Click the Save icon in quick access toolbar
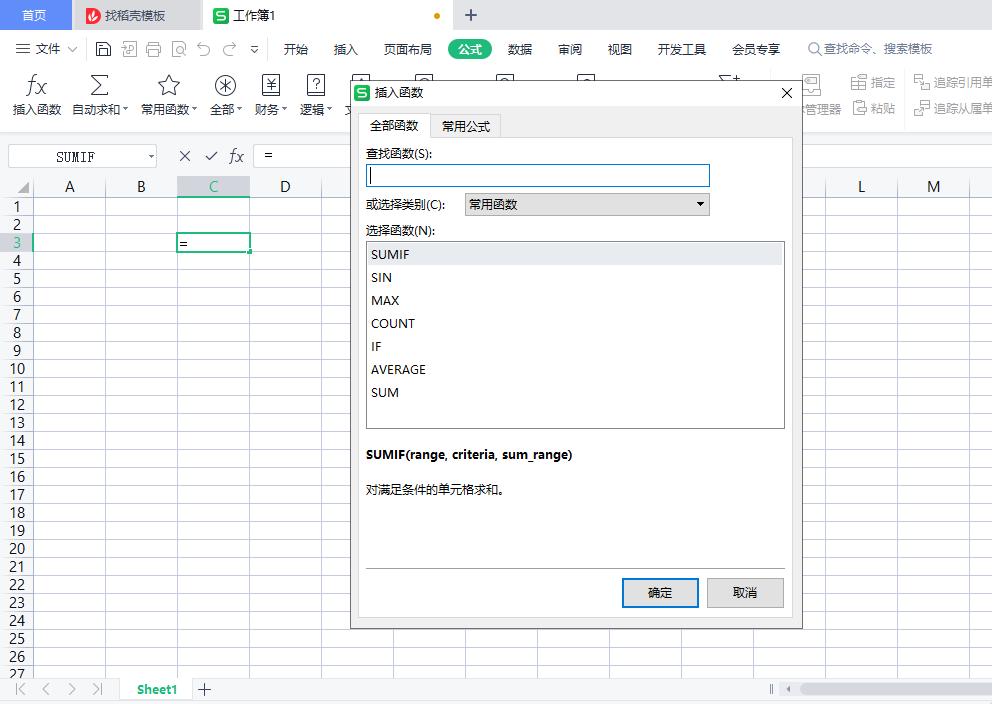992x704 pixels. pos(103,48)
